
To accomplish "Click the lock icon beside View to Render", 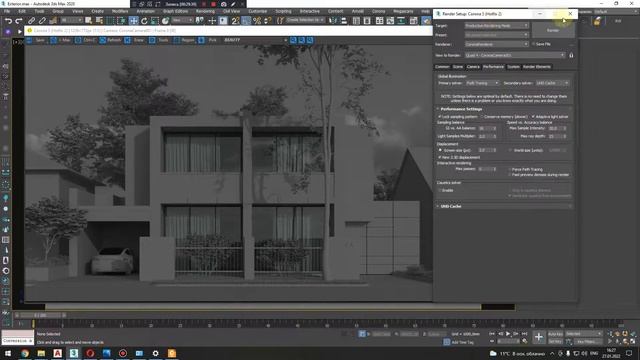I will [x=571, y=55].
